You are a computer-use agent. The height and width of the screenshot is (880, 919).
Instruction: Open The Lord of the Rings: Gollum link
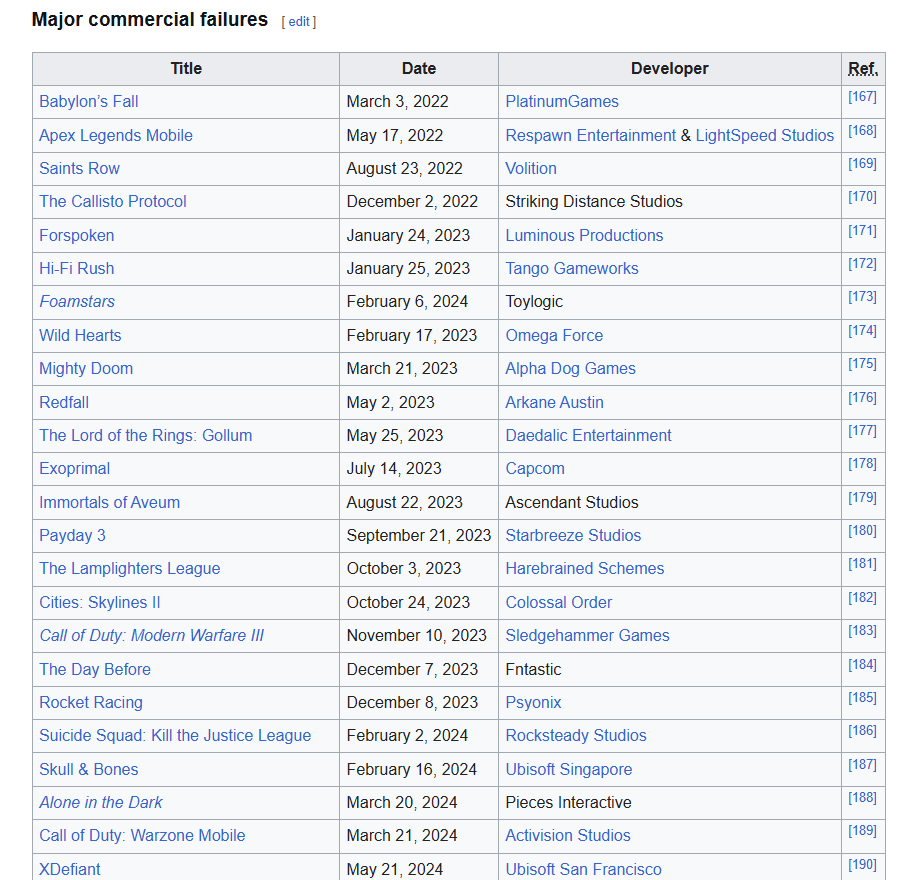[x=145, y=435]
